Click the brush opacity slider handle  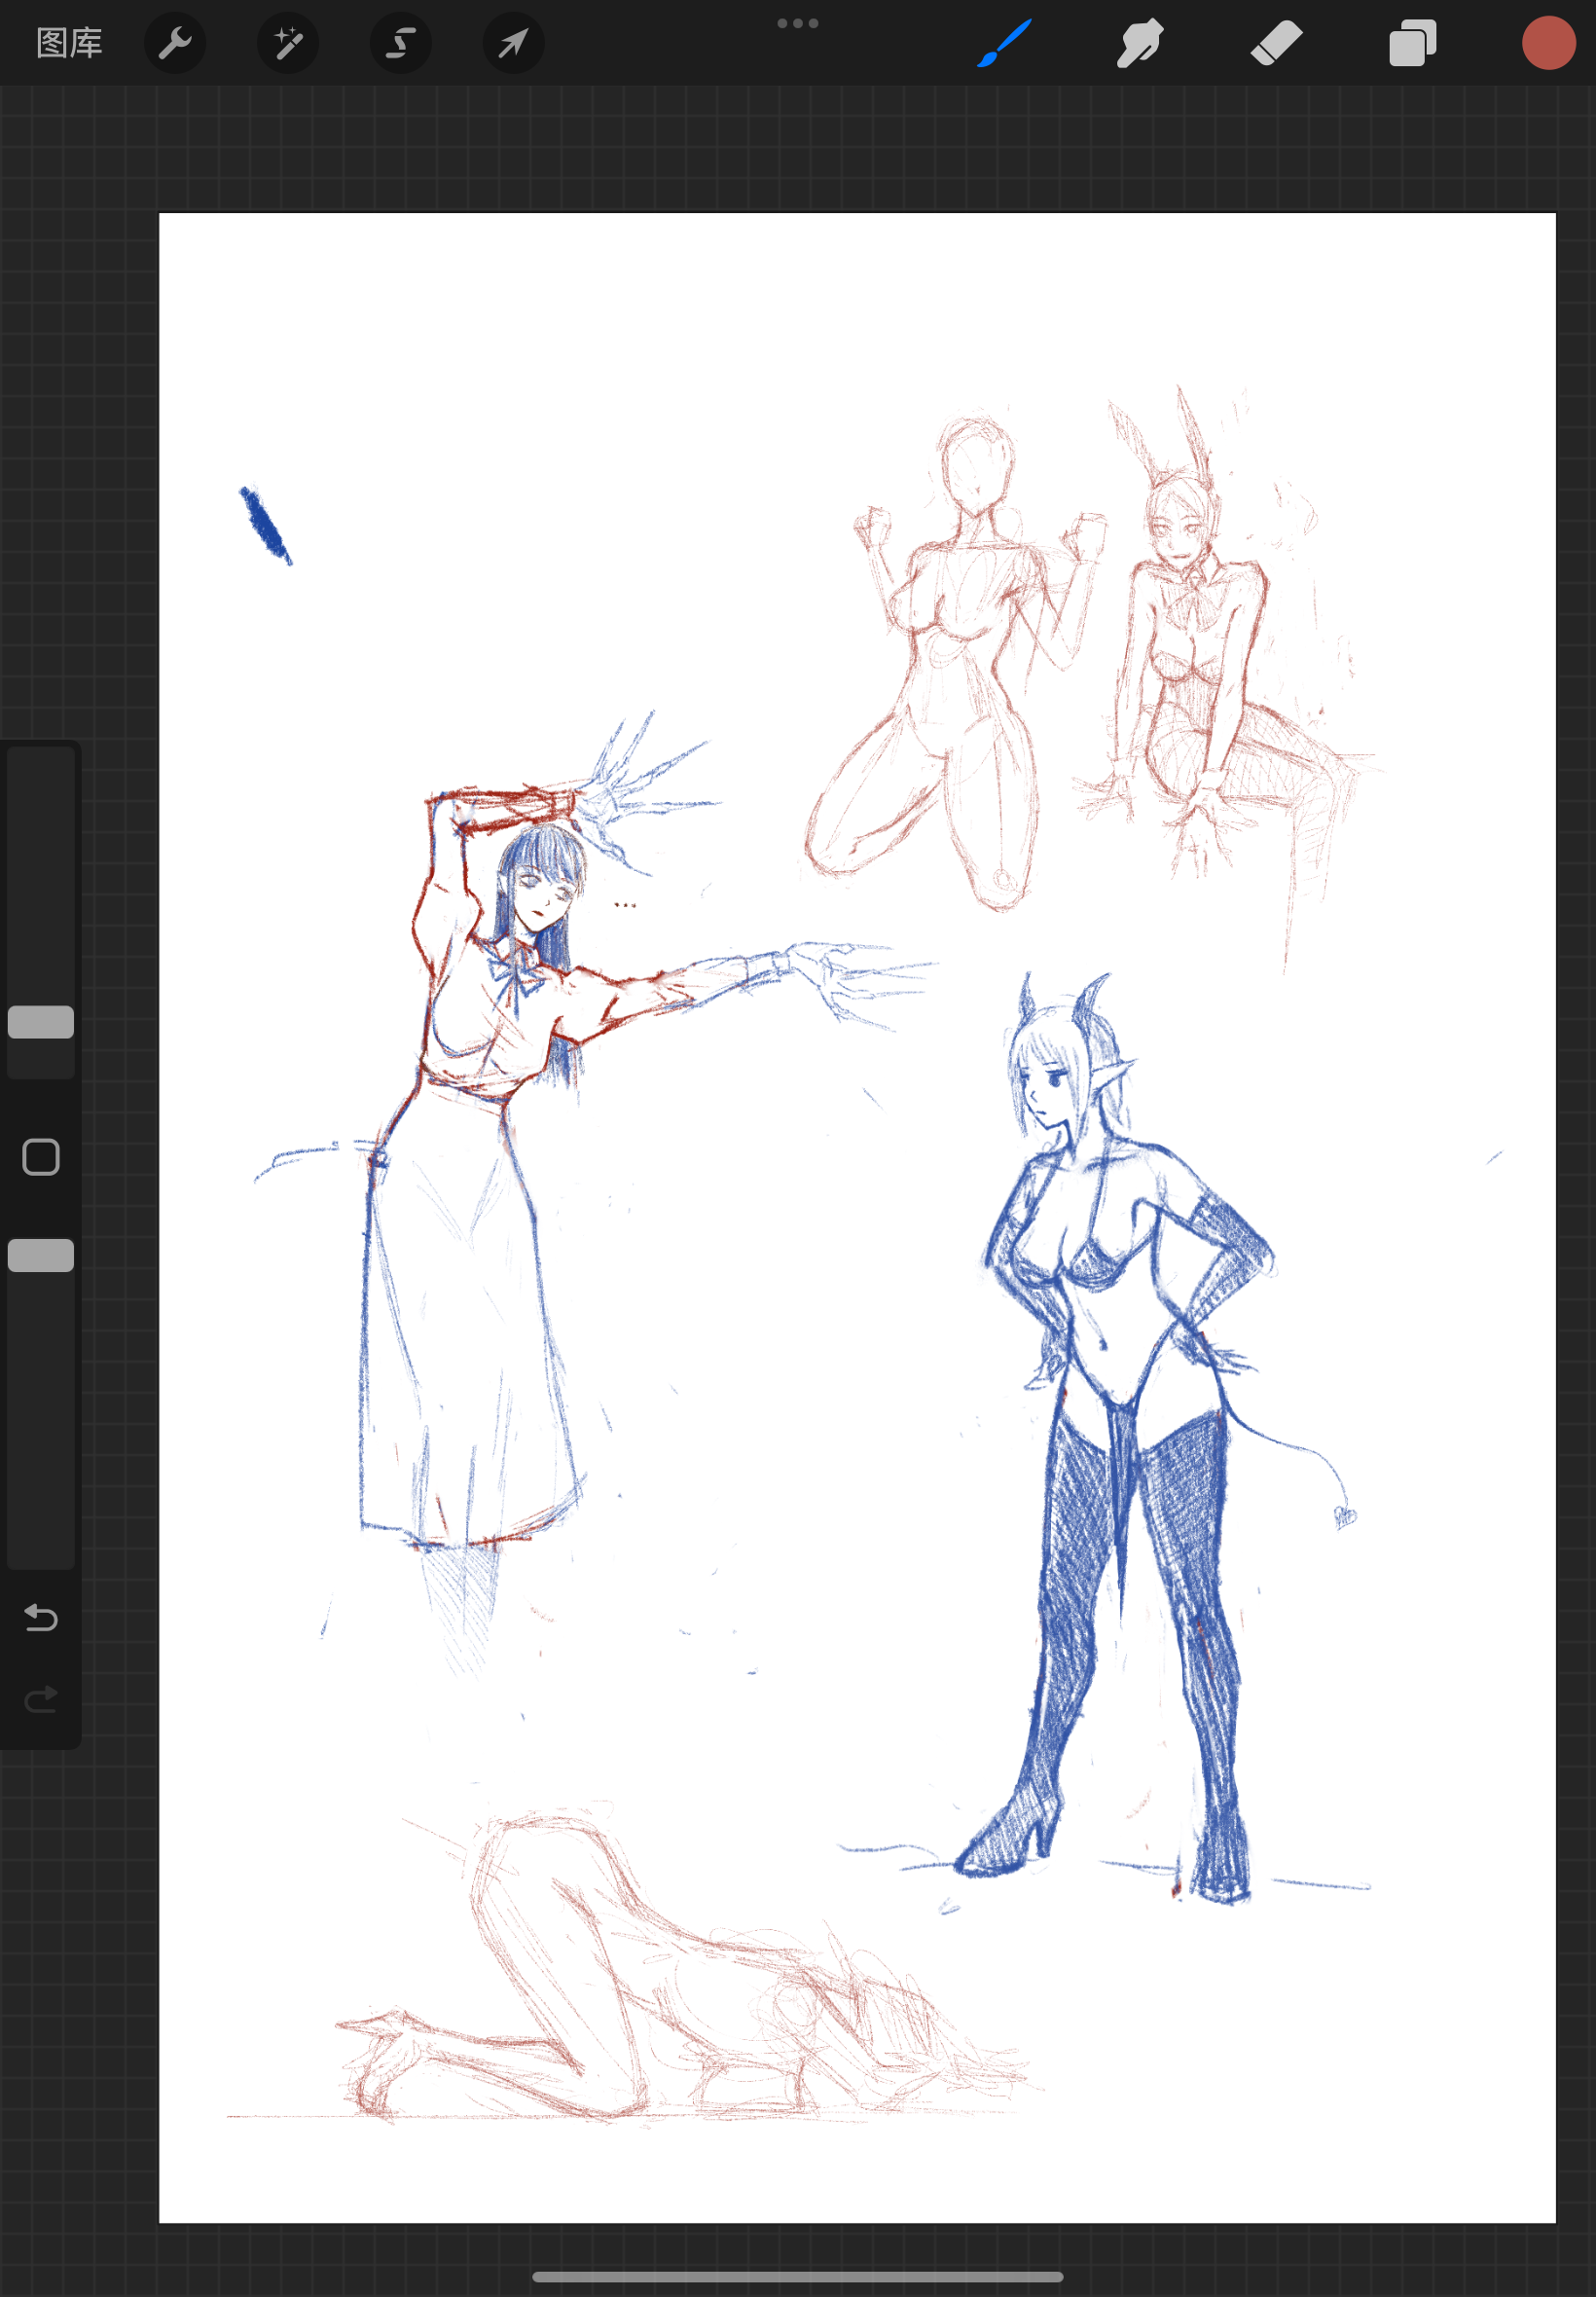(x=41, y=1255)
